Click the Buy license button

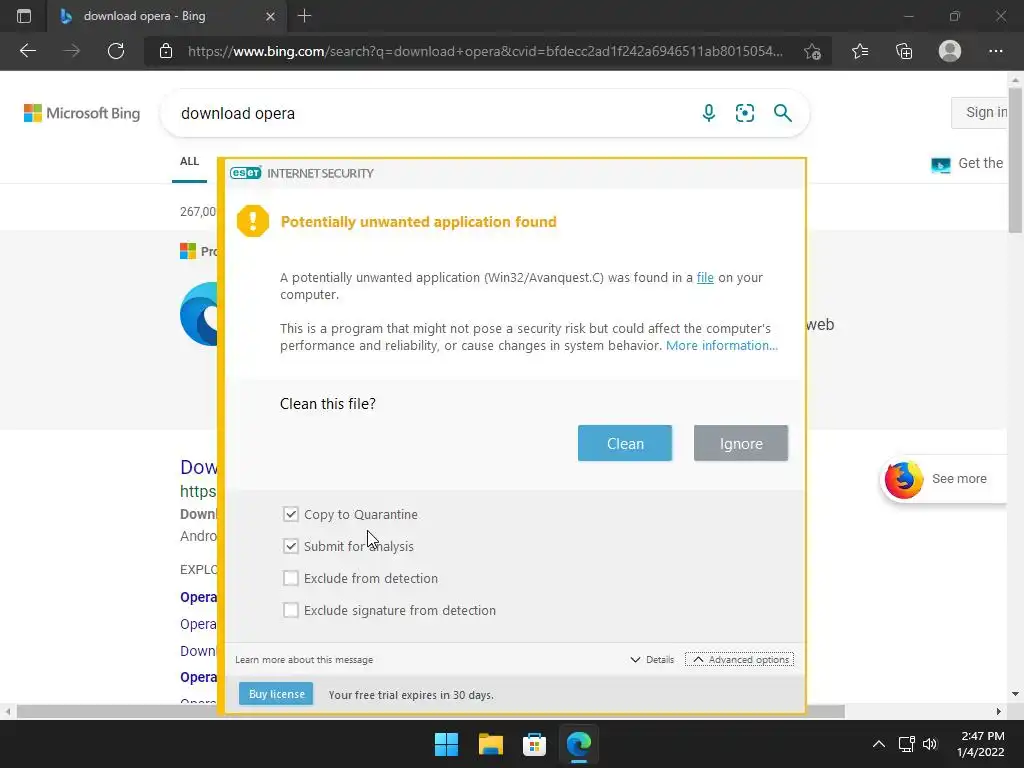tap(276, 694)
